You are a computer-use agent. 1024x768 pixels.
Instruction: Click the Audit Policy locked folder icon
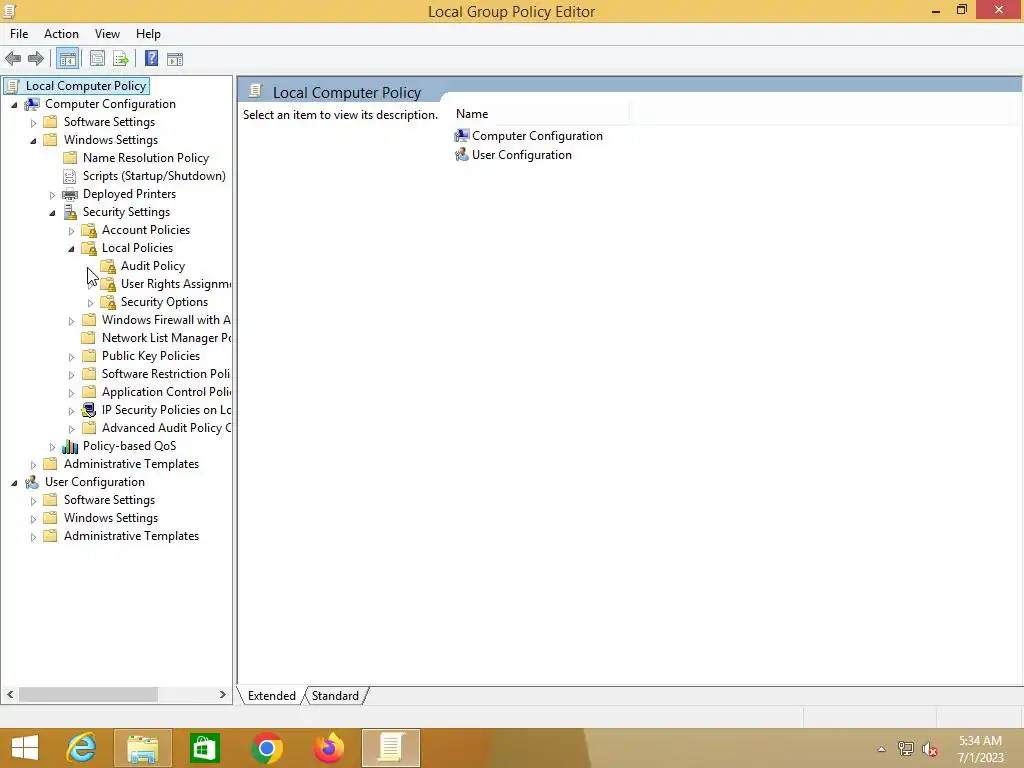coord(108,266)
